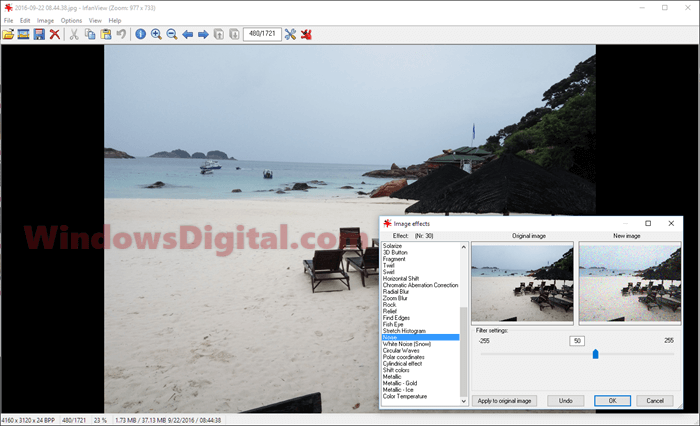Click the filter value field showing 50
Screen dimensions: 700x426
pyautogui.click(x=577, y=341)
